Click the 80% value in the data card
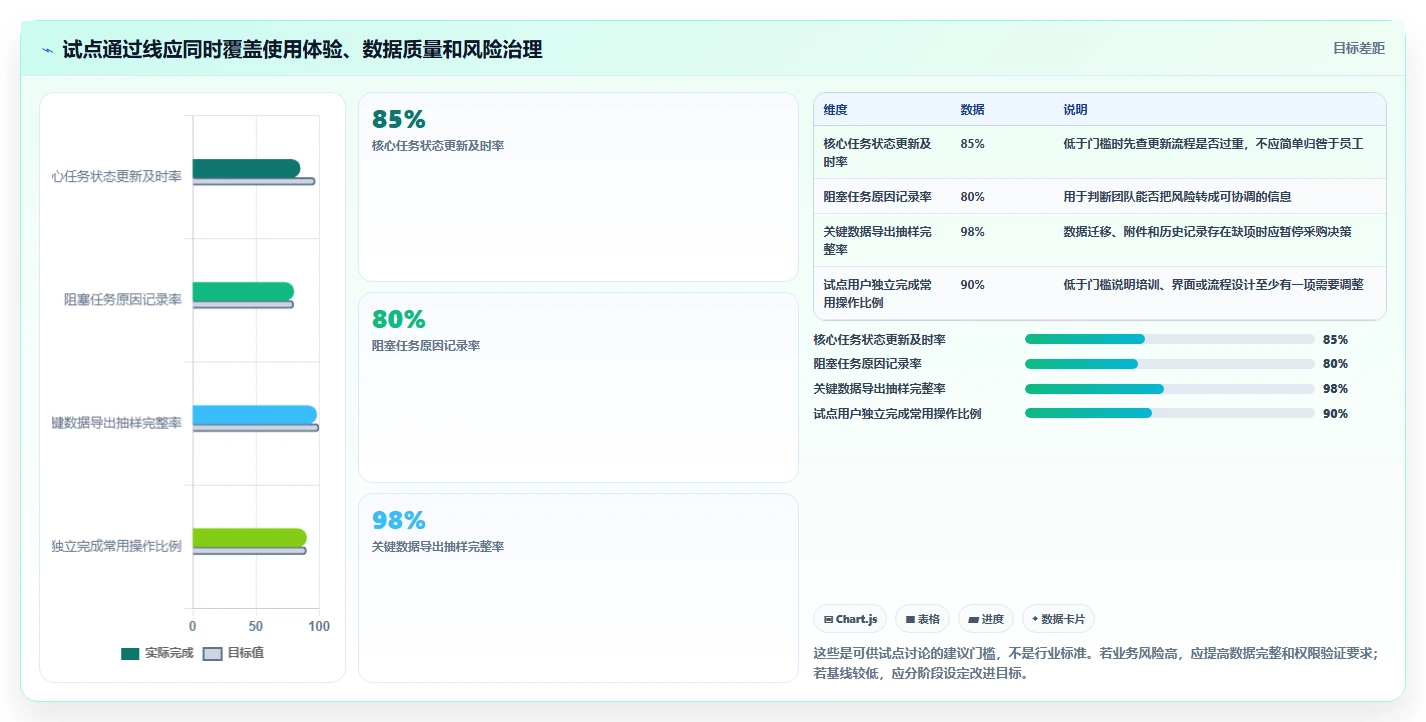The width and height of the screenshot is (1426, 722). (398, 319)
